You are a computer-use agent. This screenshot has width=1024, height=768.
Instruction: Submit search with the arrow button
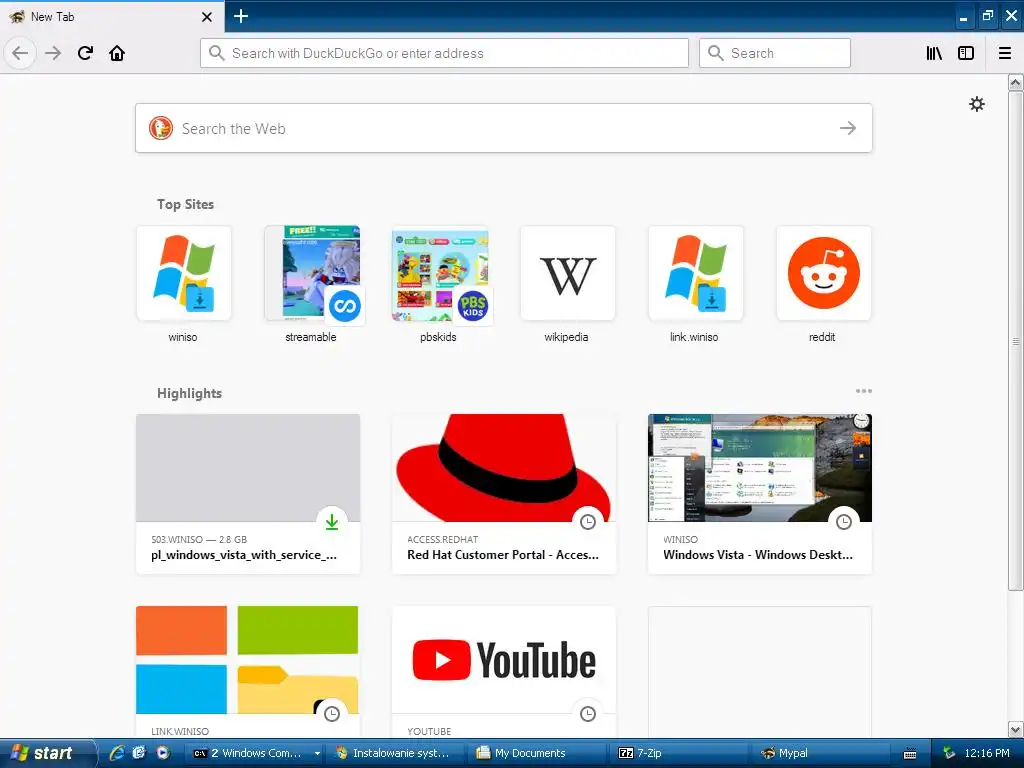(x=848, y=128)
